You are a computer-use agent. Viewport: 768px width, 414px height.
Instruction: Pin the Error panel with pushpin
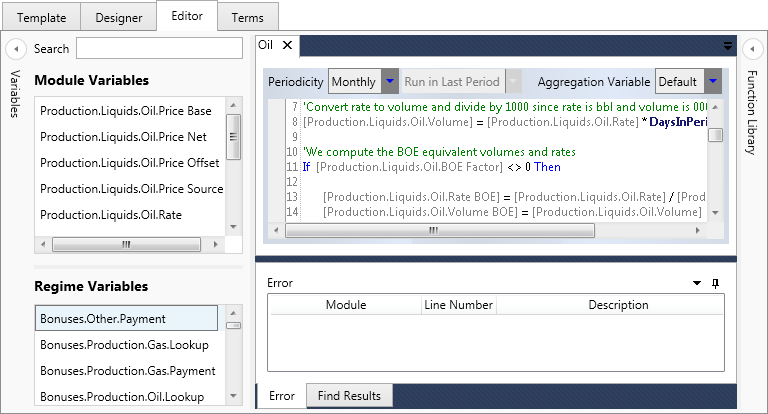click(716, 283)
